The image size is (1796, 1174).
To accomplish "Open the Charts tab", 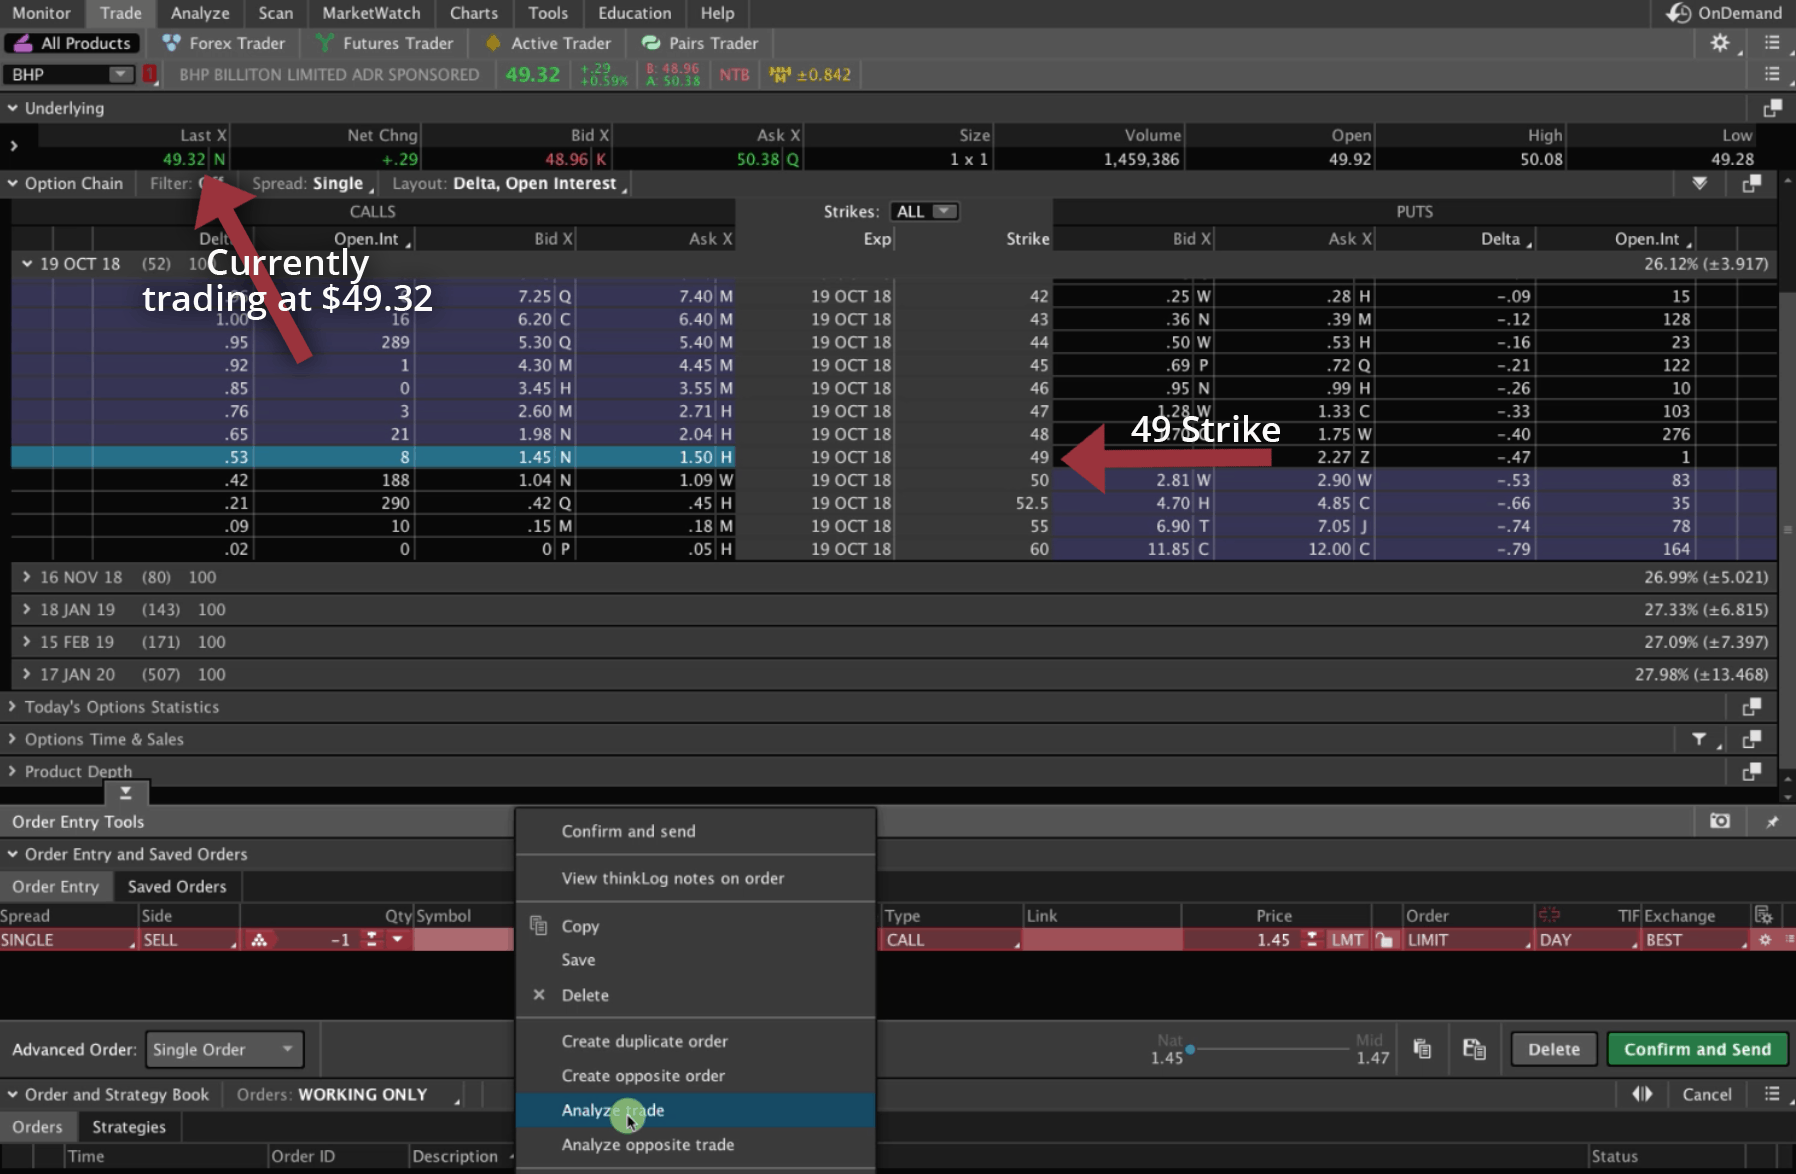I will coord(474,13).
